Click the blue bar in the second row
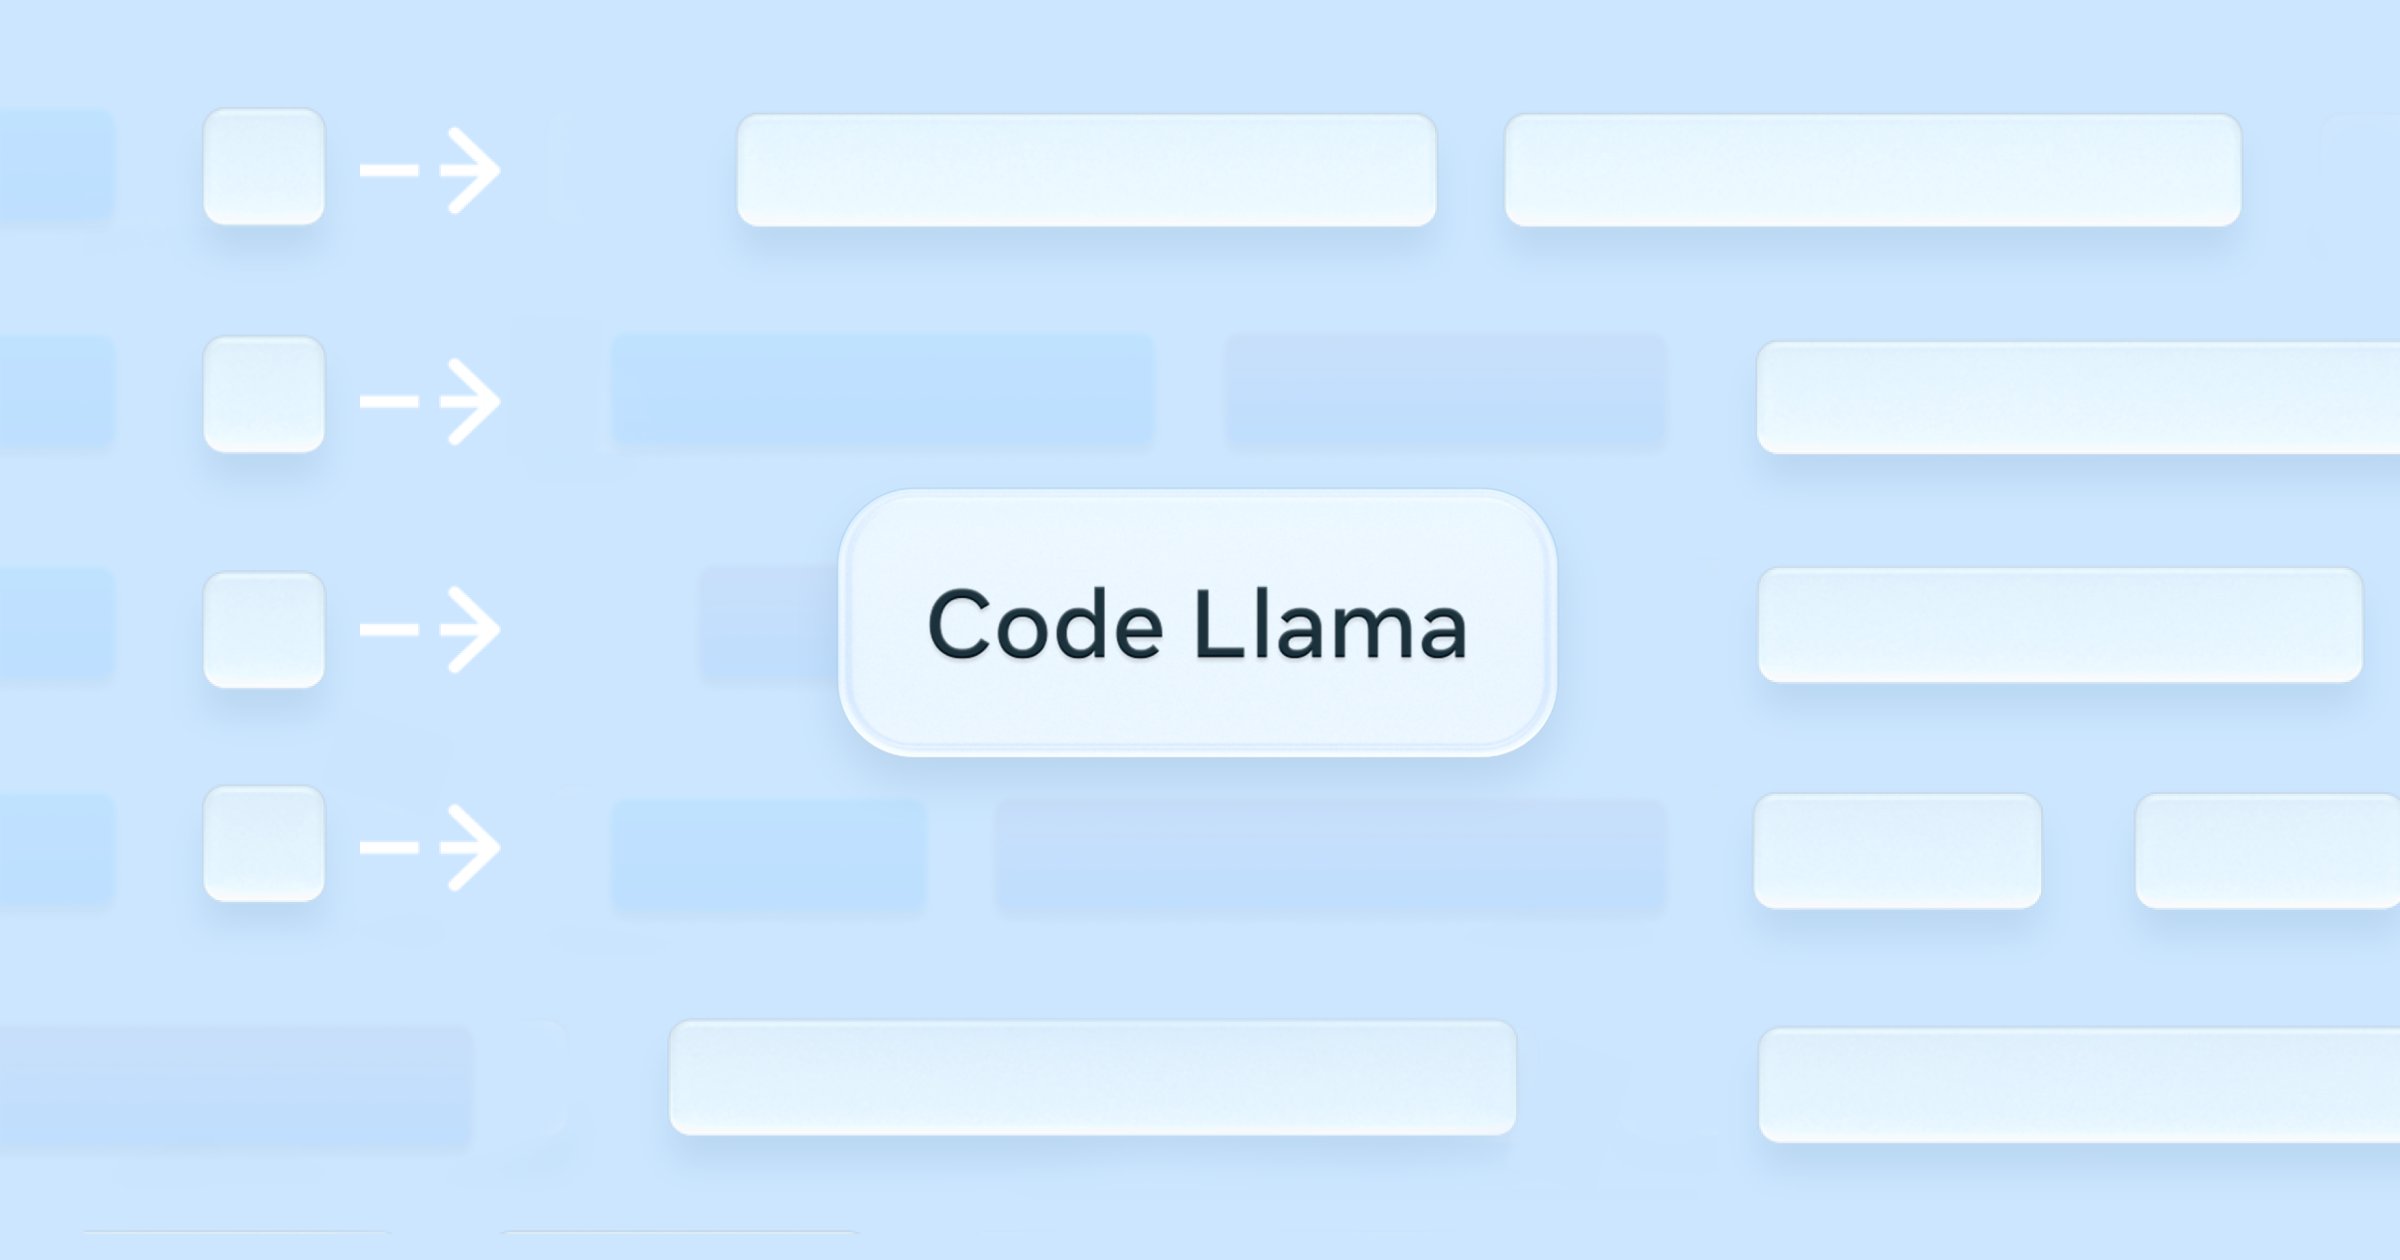 [882, 390]
